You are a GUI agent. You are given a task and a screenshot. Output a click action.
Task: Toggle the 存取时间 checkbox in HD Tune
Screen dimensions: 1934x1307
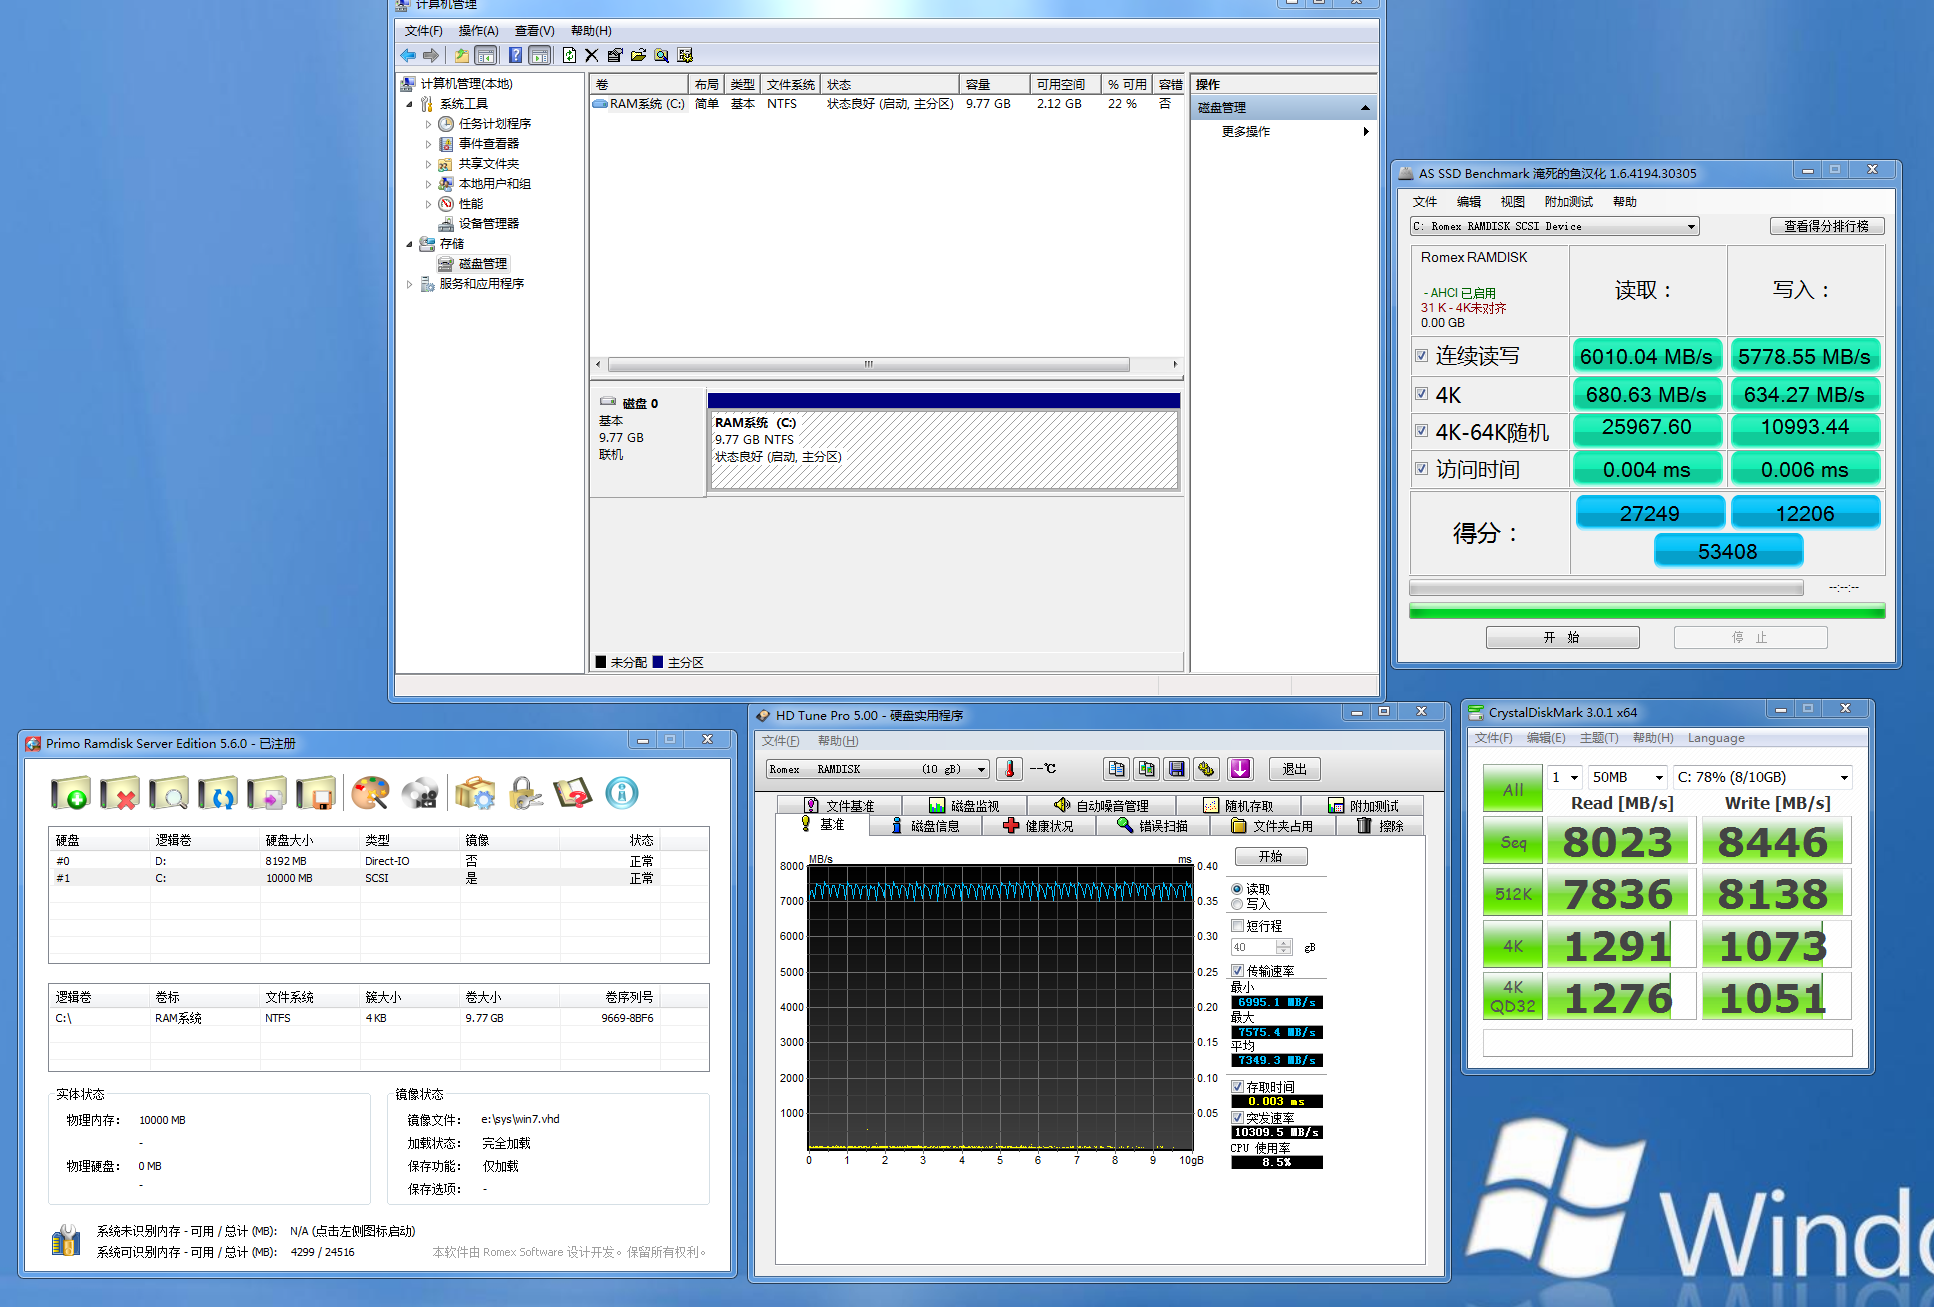(x=1237, y=1087)
